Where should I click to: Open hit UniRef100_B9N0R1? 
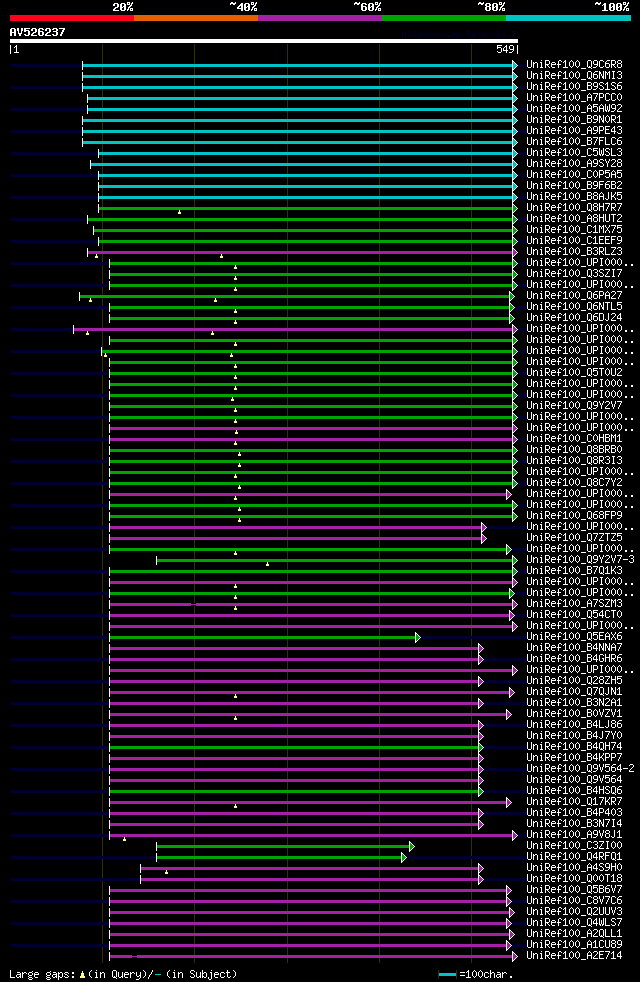click(x=574, y=120)
